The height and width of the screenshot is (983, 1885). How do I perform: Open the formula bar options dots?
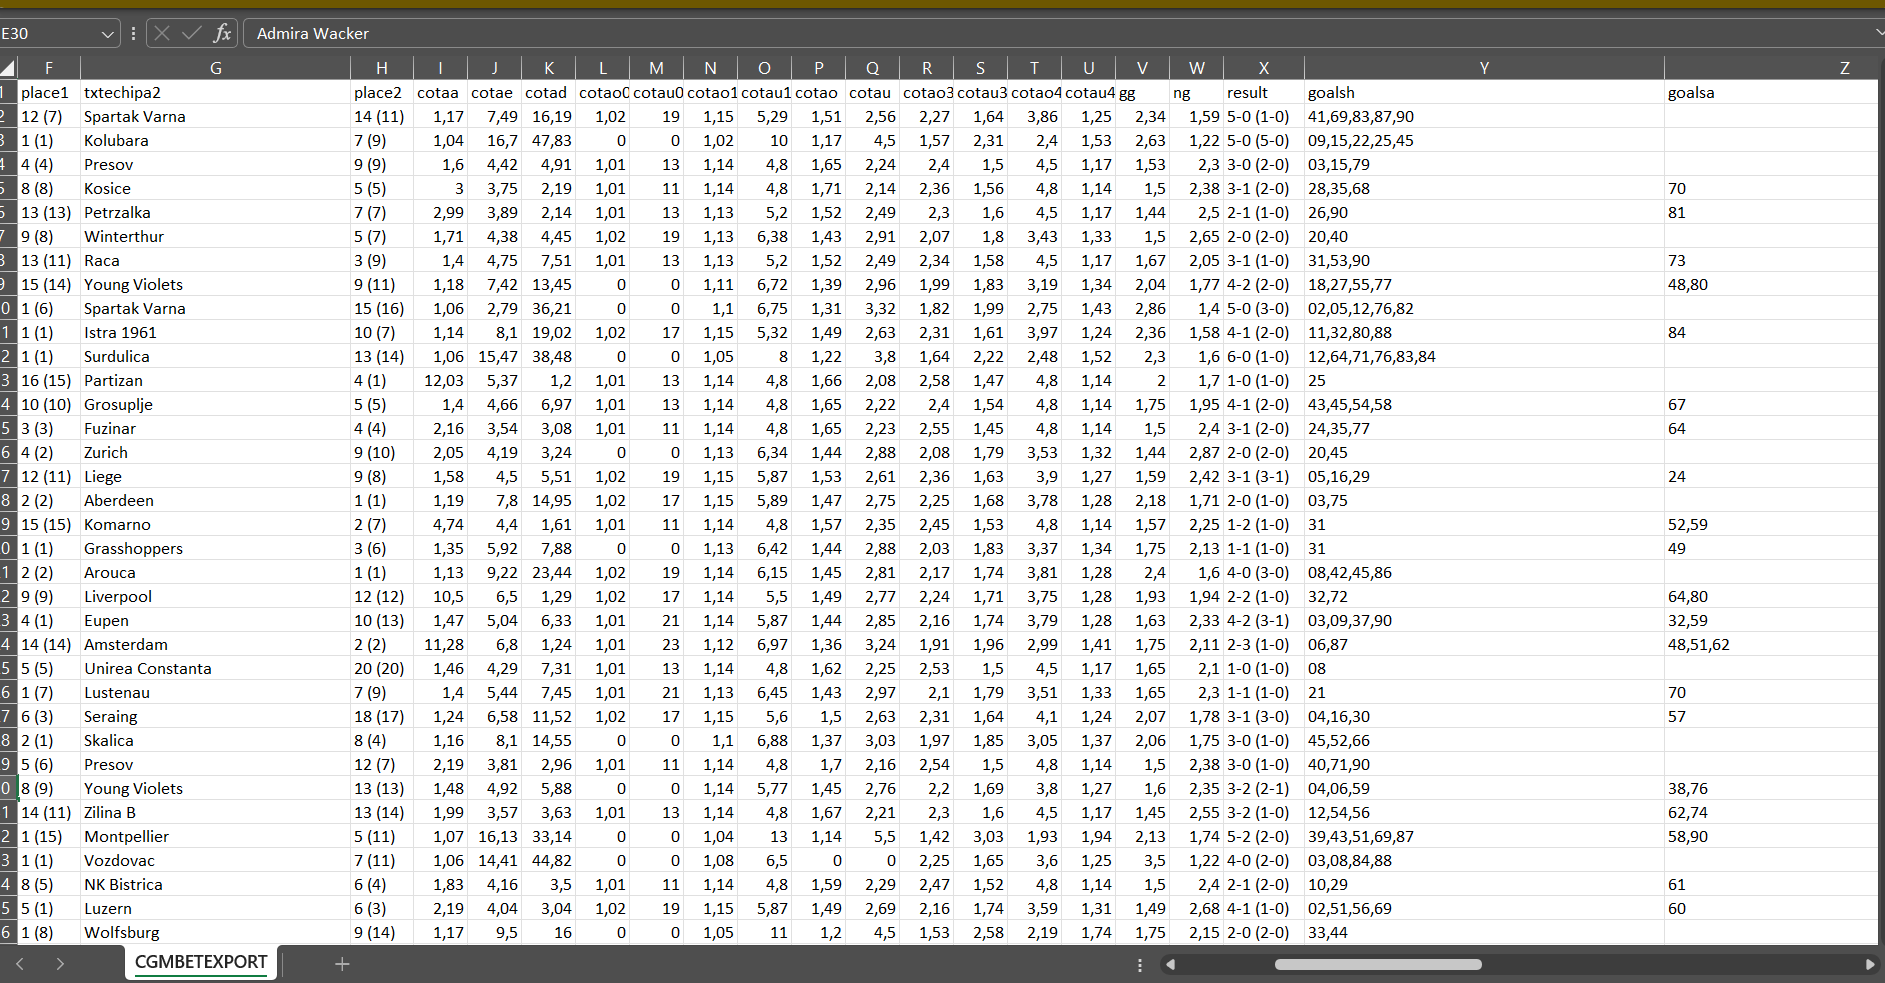coord(133,33)
